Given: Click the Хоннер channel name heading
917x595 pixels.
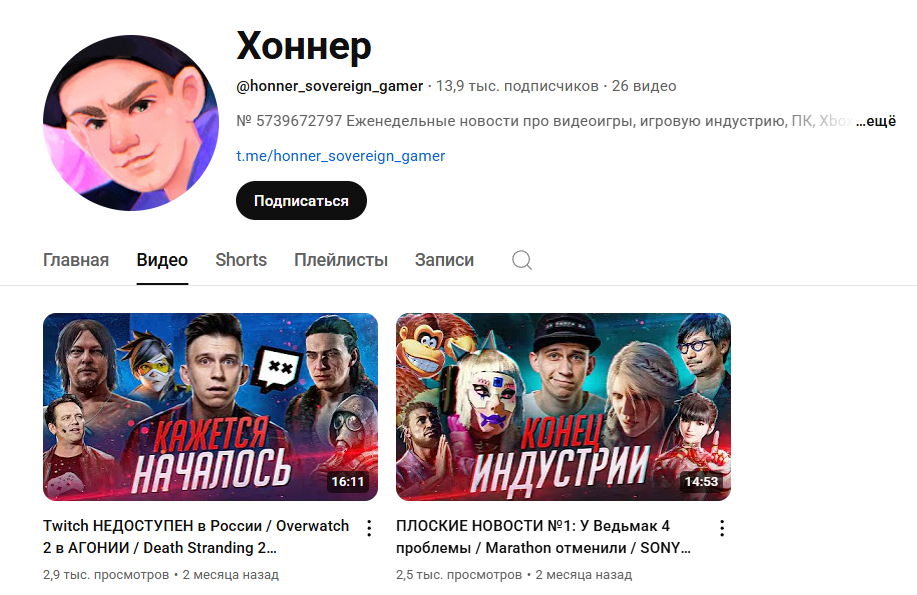Looking at the screenshot, I should click(x=304, y=46).
